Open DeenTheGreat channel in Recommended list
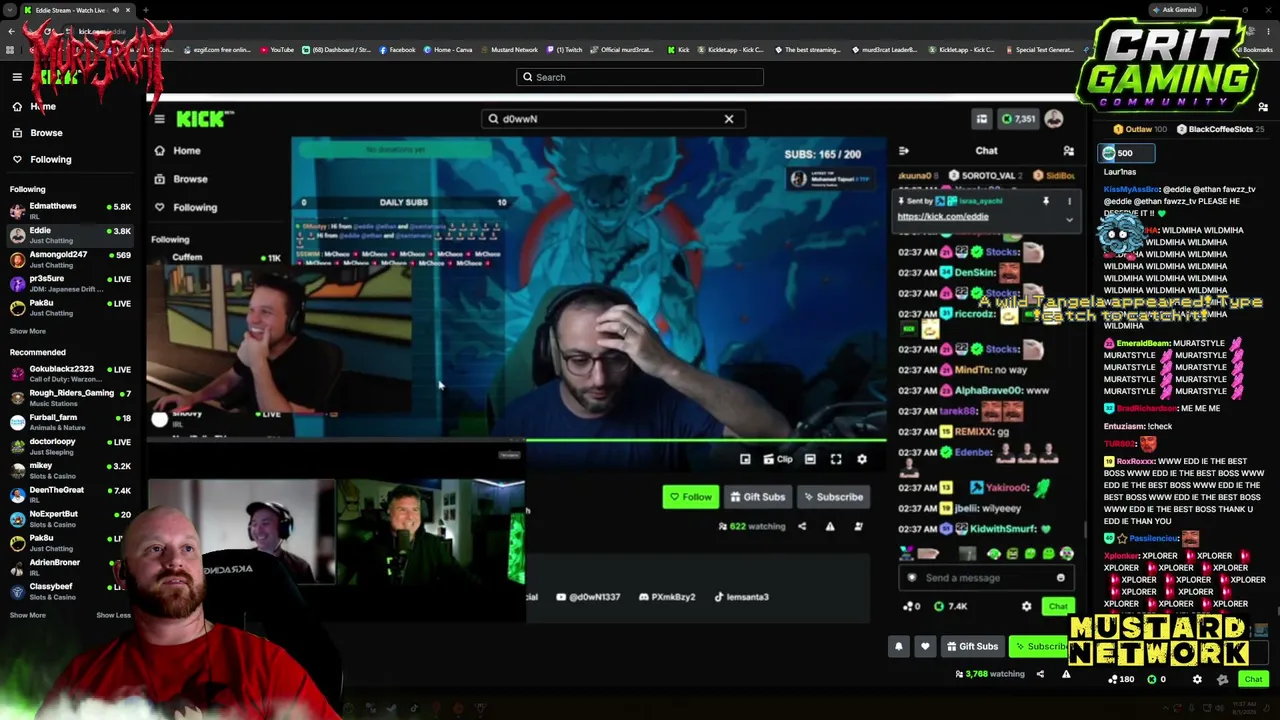Screen dimensions: 1280x720 coord(70,494)
